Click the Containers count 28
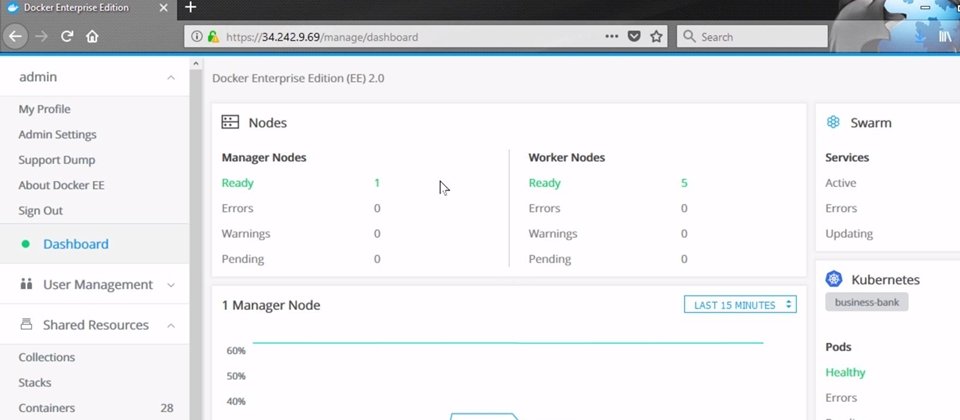This screenshot has height=420, width=960. (167, 408)
